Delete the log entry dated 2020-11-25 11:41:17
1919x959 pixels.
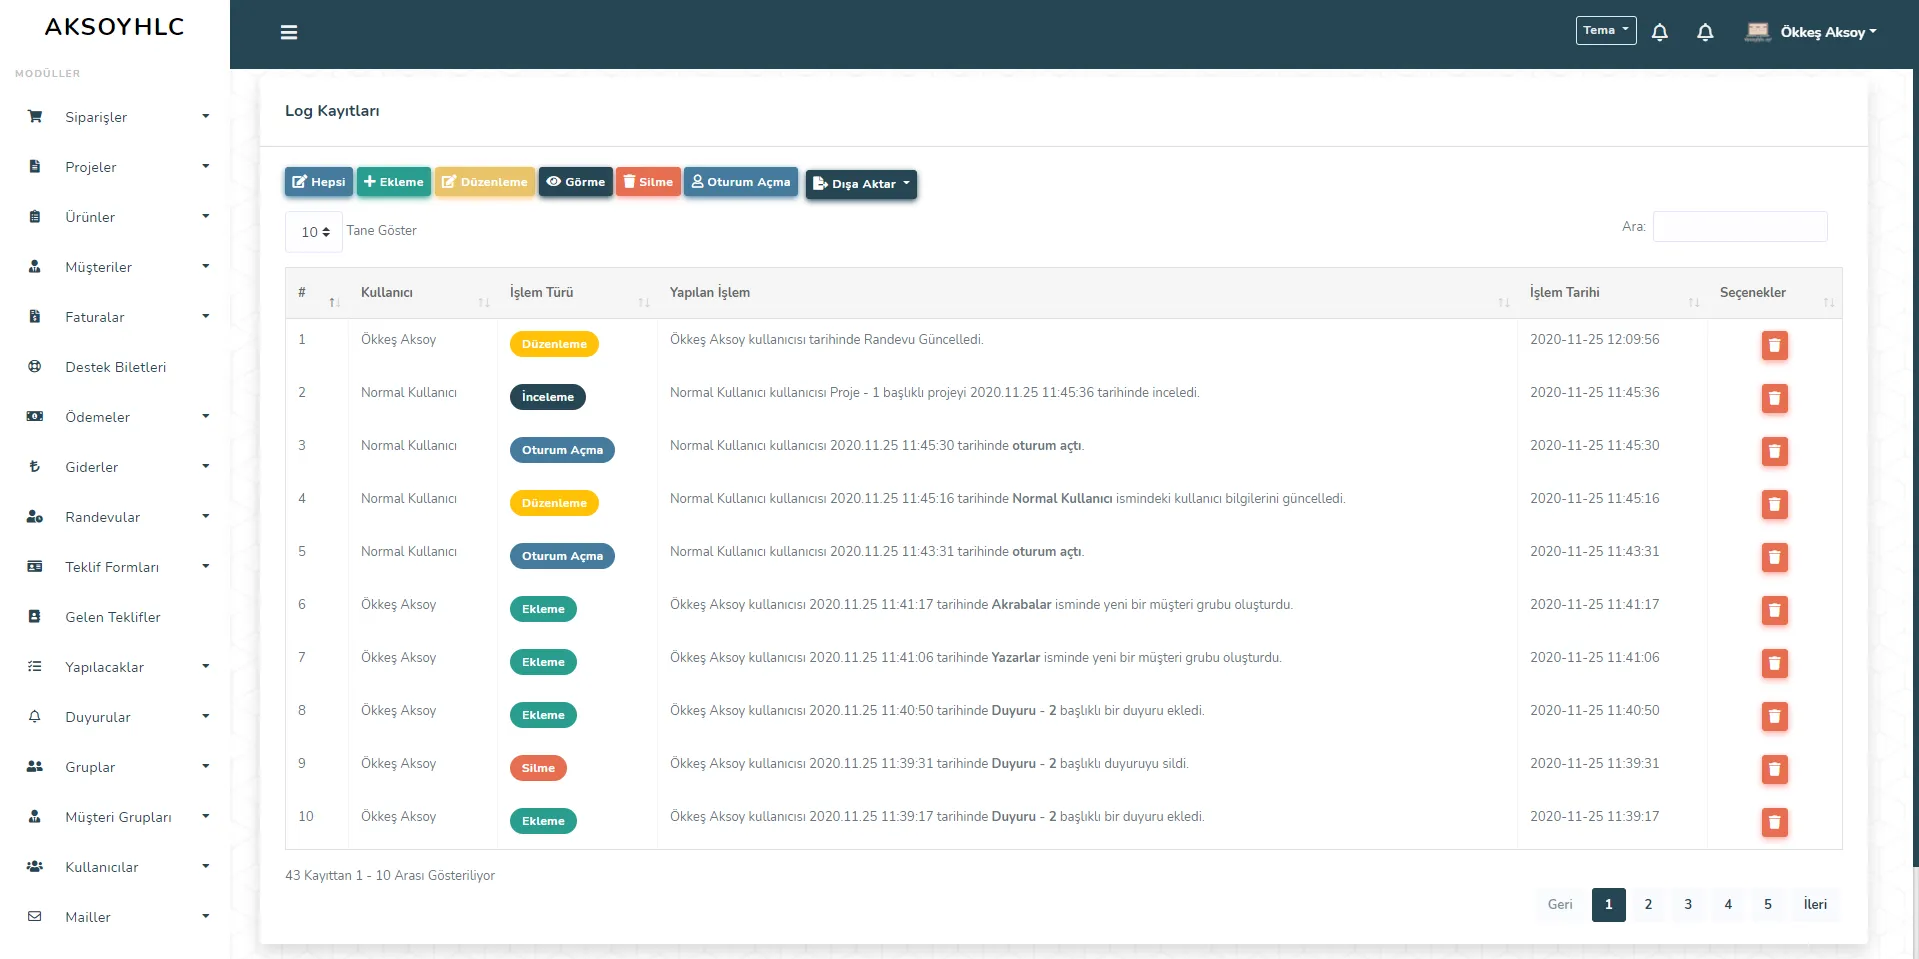pos(1774,610)
